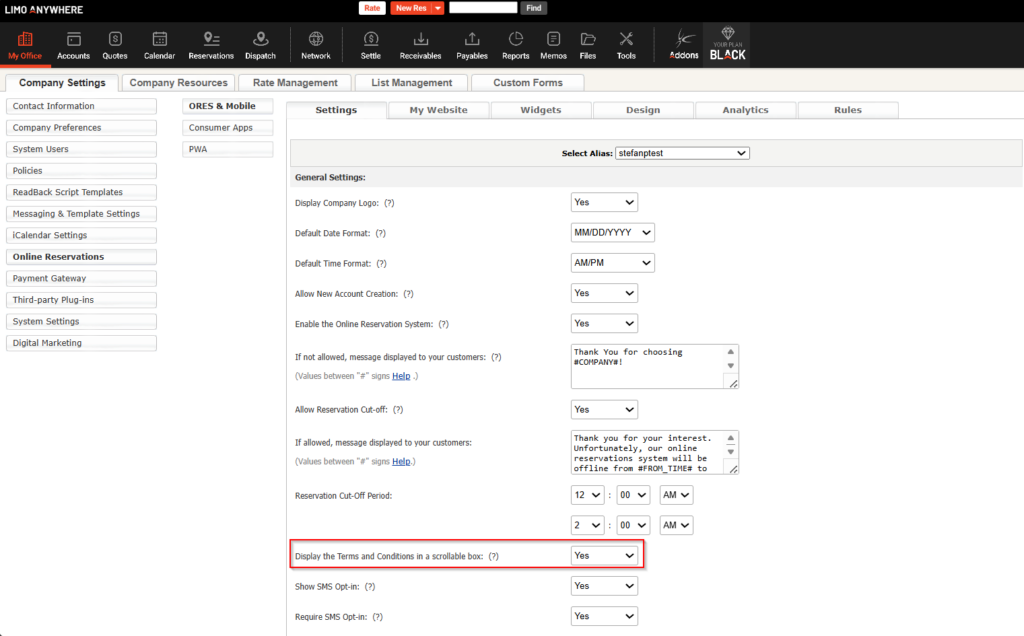Expand the Select Alias dropdown
This screenshot has height=636, width=1024.
tap(682, 153)
